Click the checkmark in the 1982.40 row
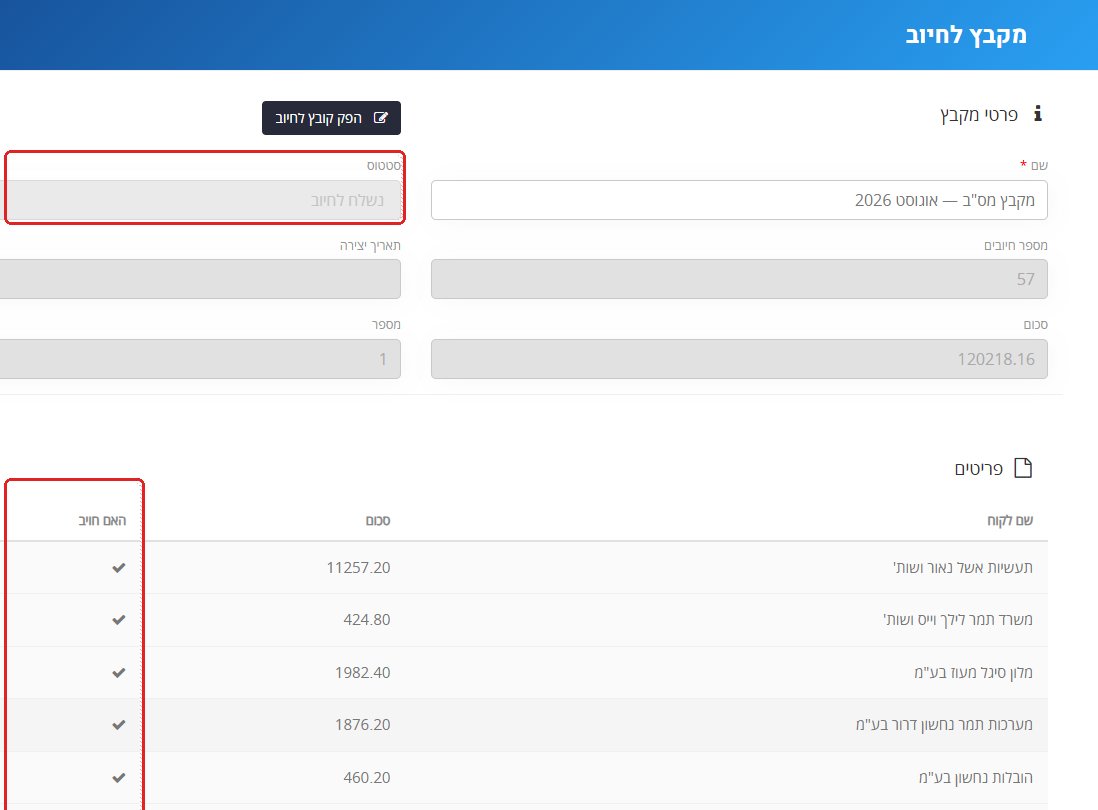1098x810 pixels. [118, 672]
